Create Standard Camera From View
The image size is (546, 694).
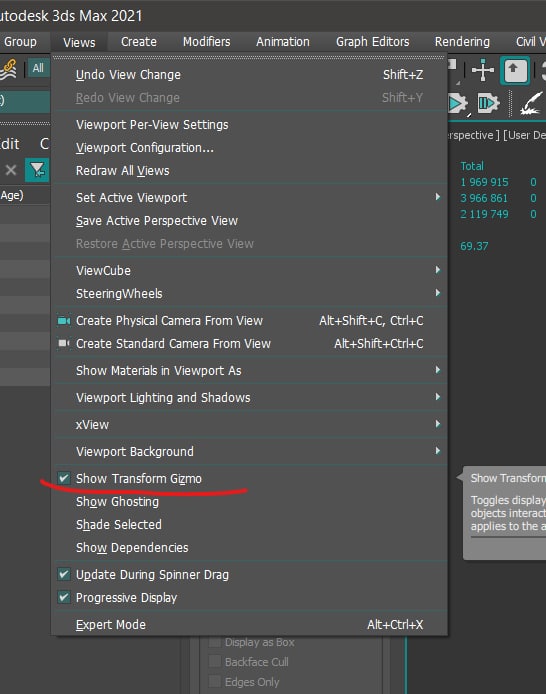point(249,344)
